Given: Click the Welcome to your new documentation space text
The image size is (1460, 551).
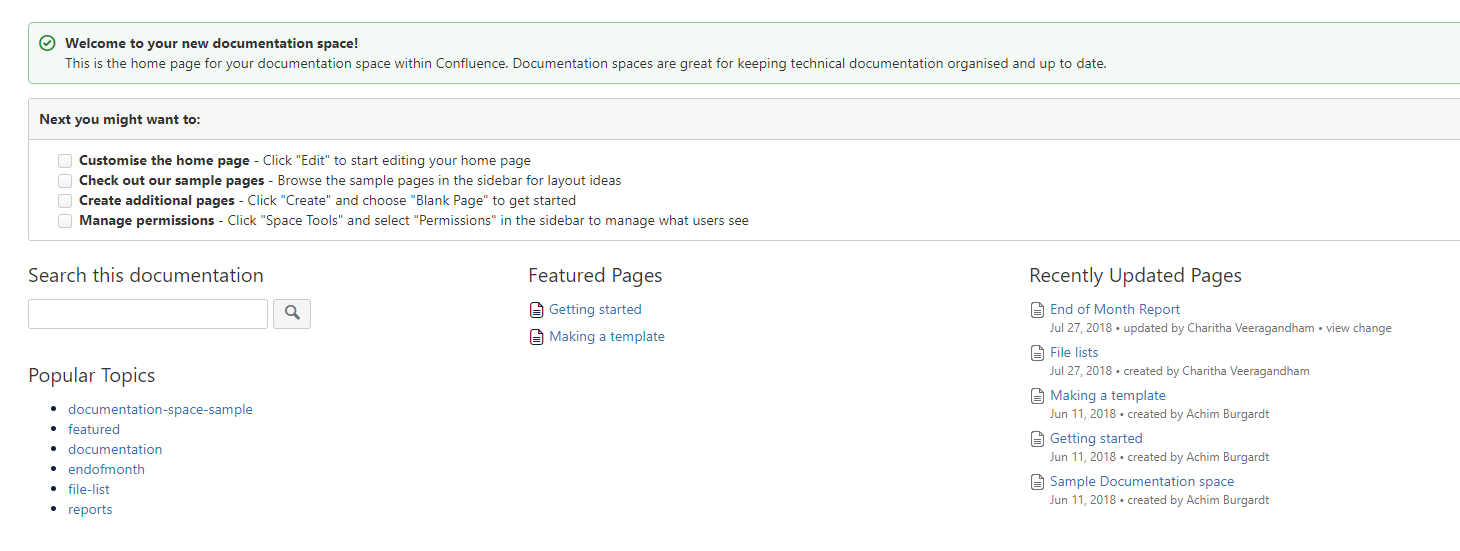Looking at the screenshot, I should click(212, 44).
